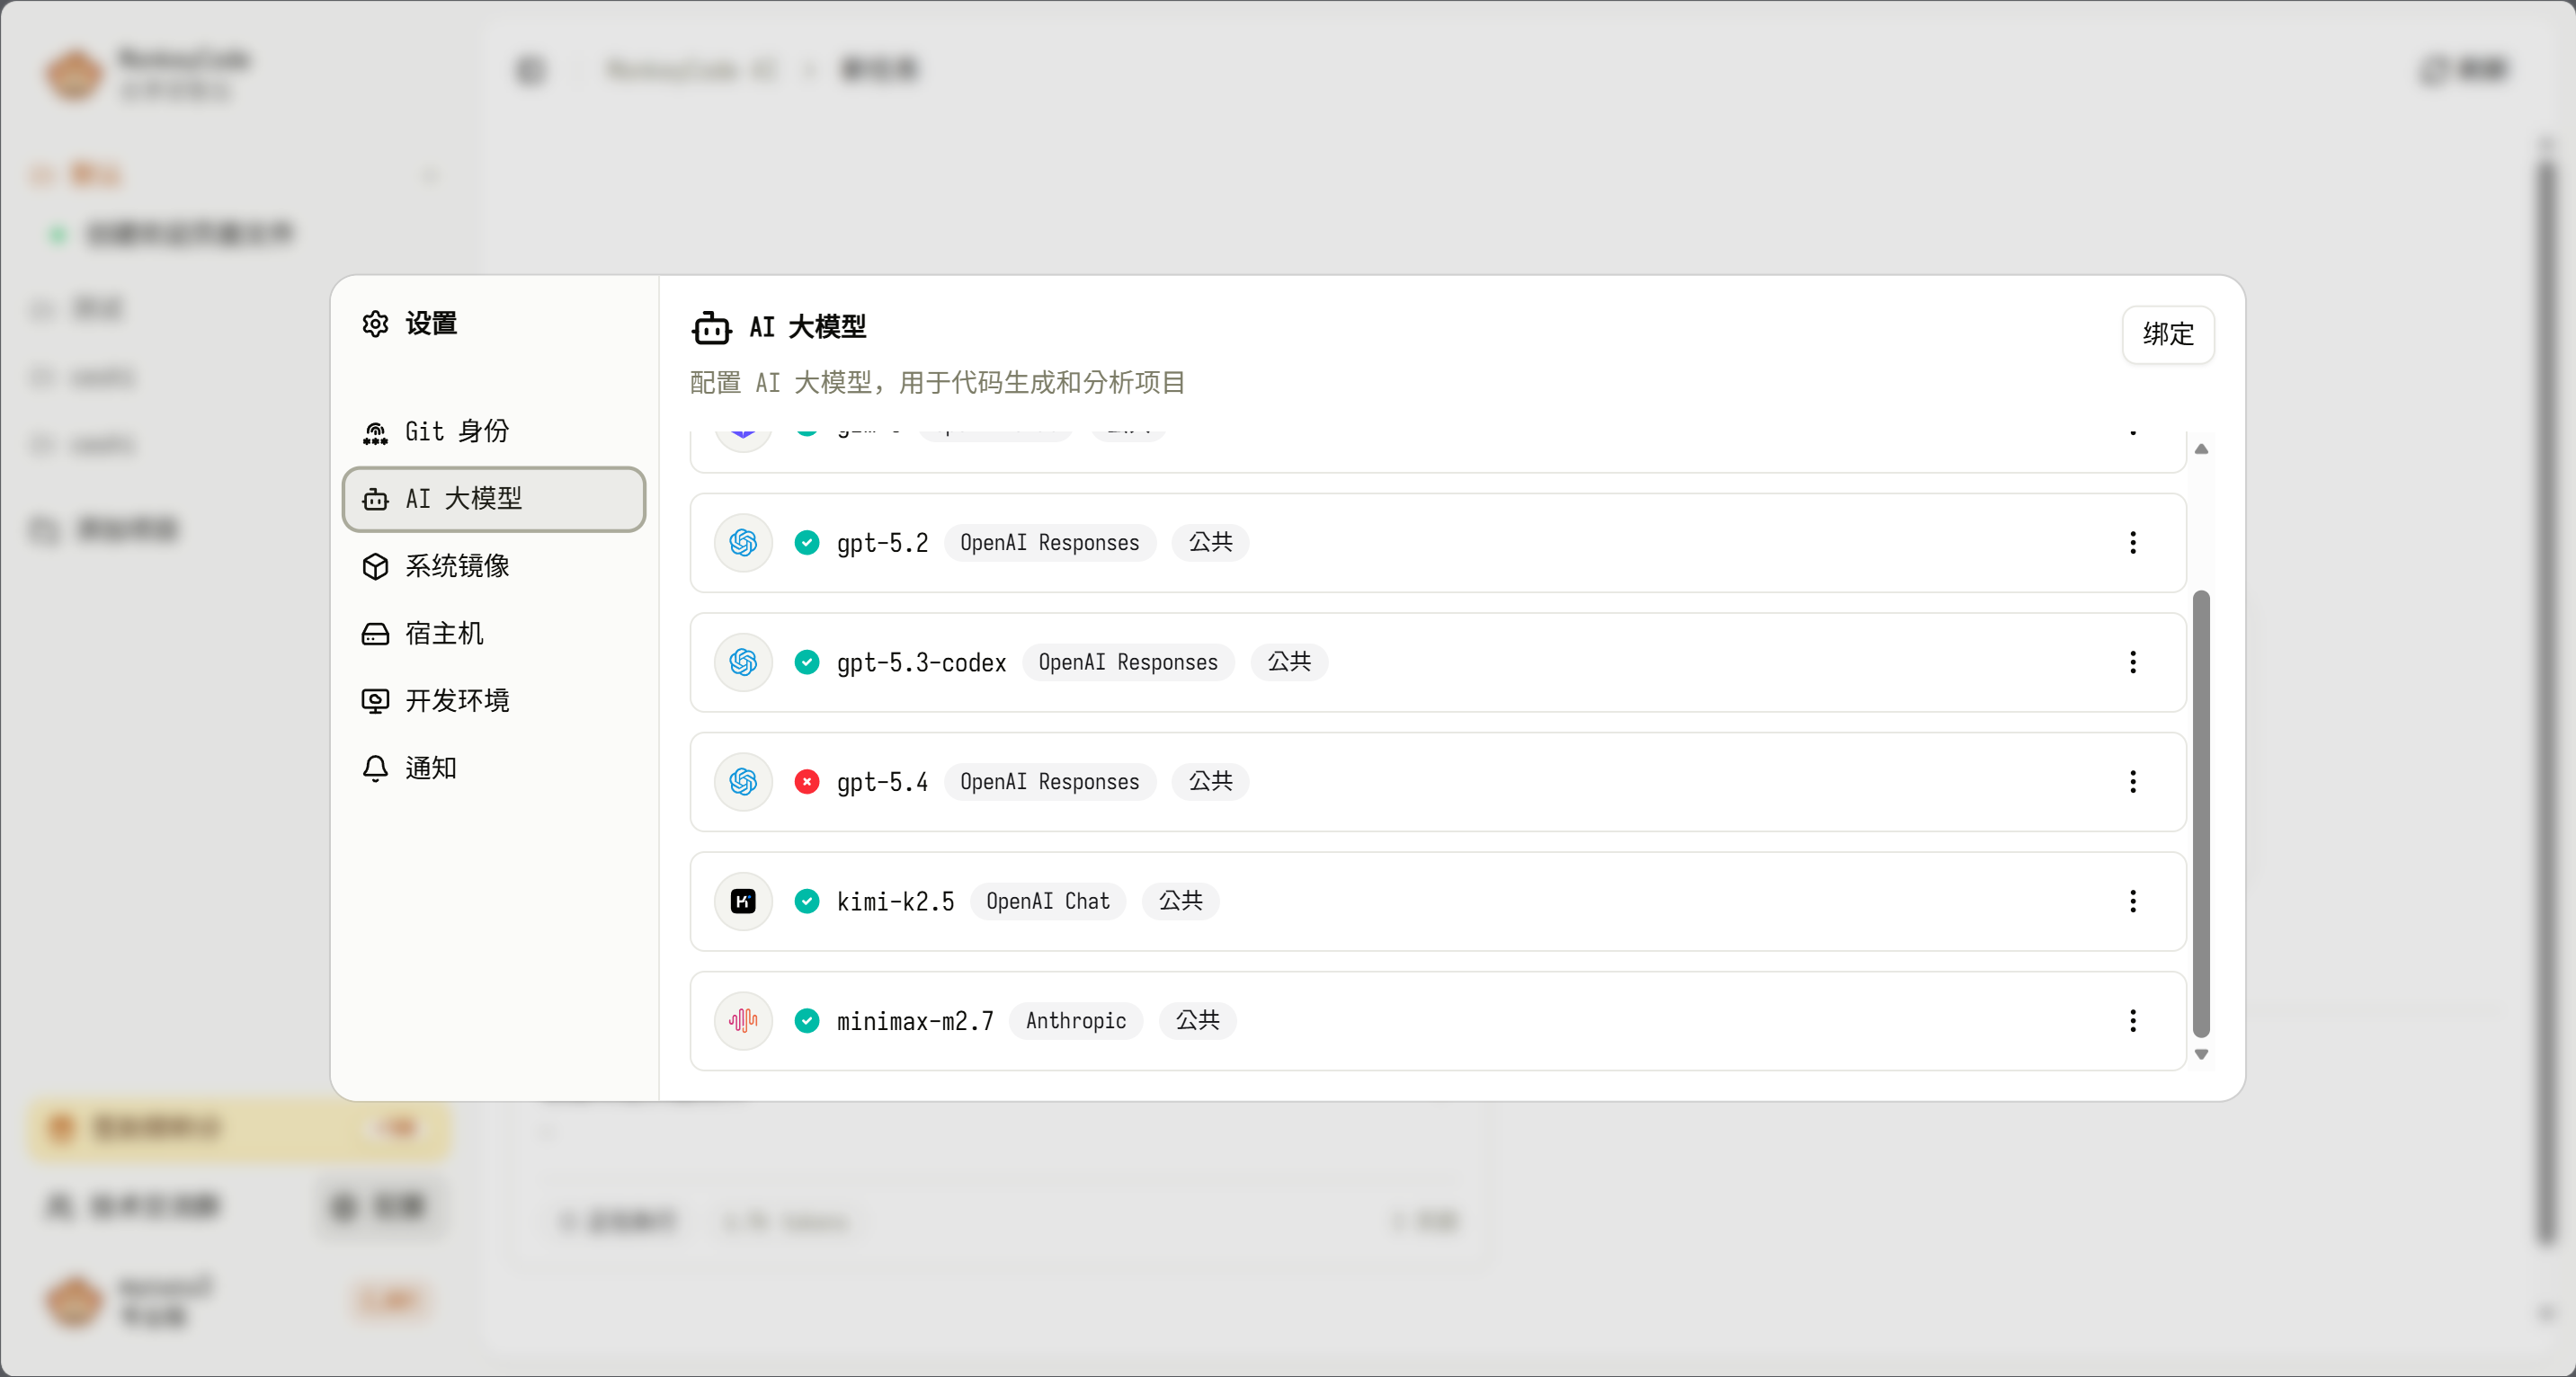This screenshot has height=1377, width=2576.
Task: Click the green check status on kimi-k2.5
Action: click(x=806, y=901)
